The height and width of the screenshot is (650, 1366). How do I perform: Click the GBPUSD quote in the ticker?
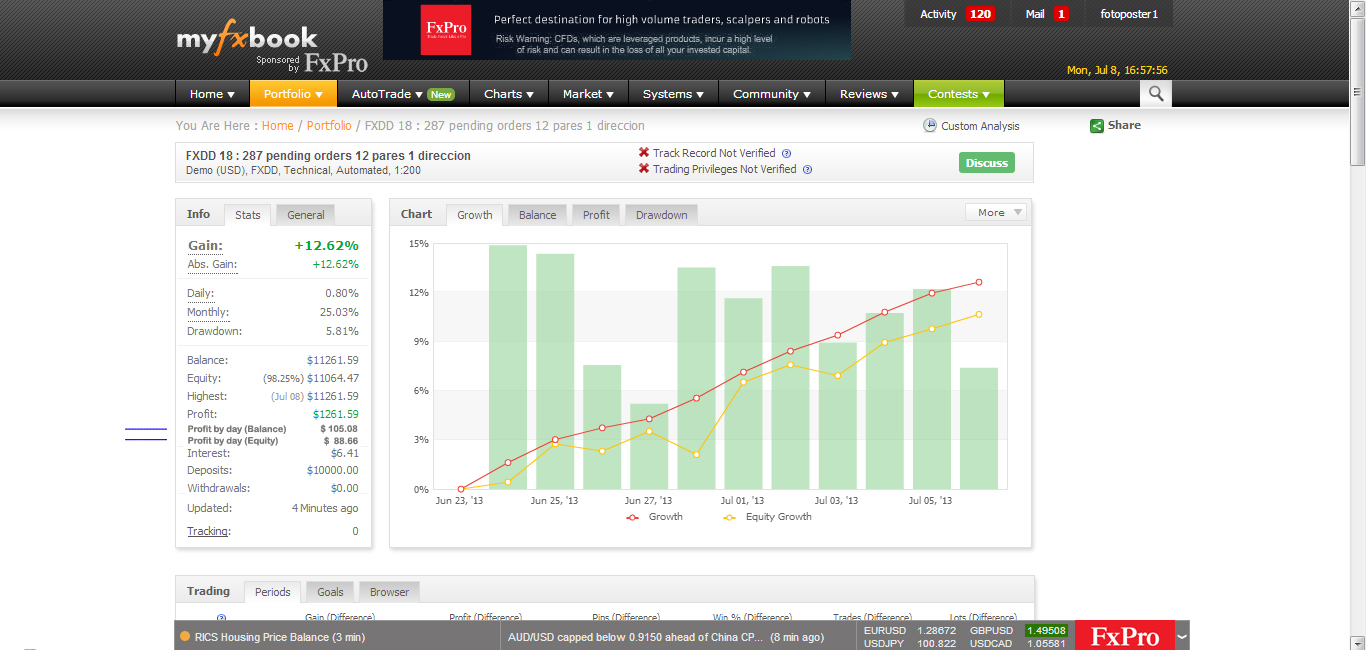1019,631
